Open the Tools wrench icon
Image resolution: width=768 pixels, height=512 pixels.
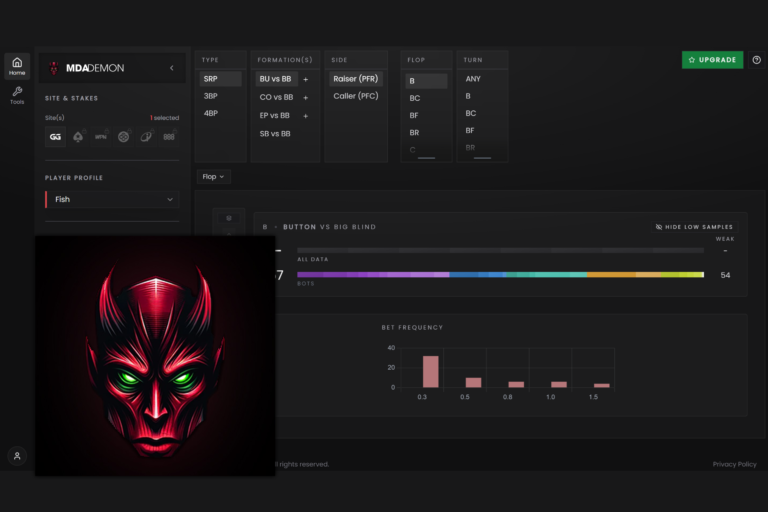[17, 95]
